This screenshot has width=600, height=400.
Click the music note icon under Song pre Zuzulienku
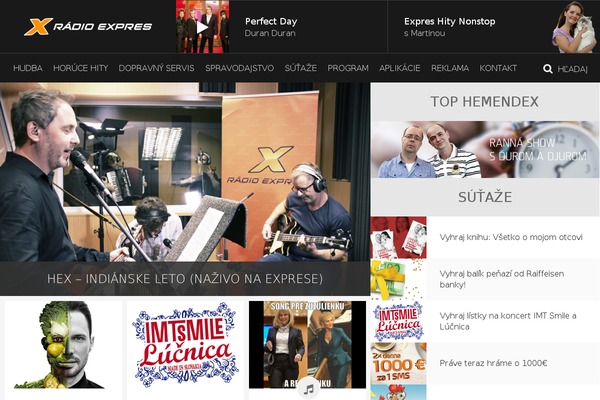[308, 389]
